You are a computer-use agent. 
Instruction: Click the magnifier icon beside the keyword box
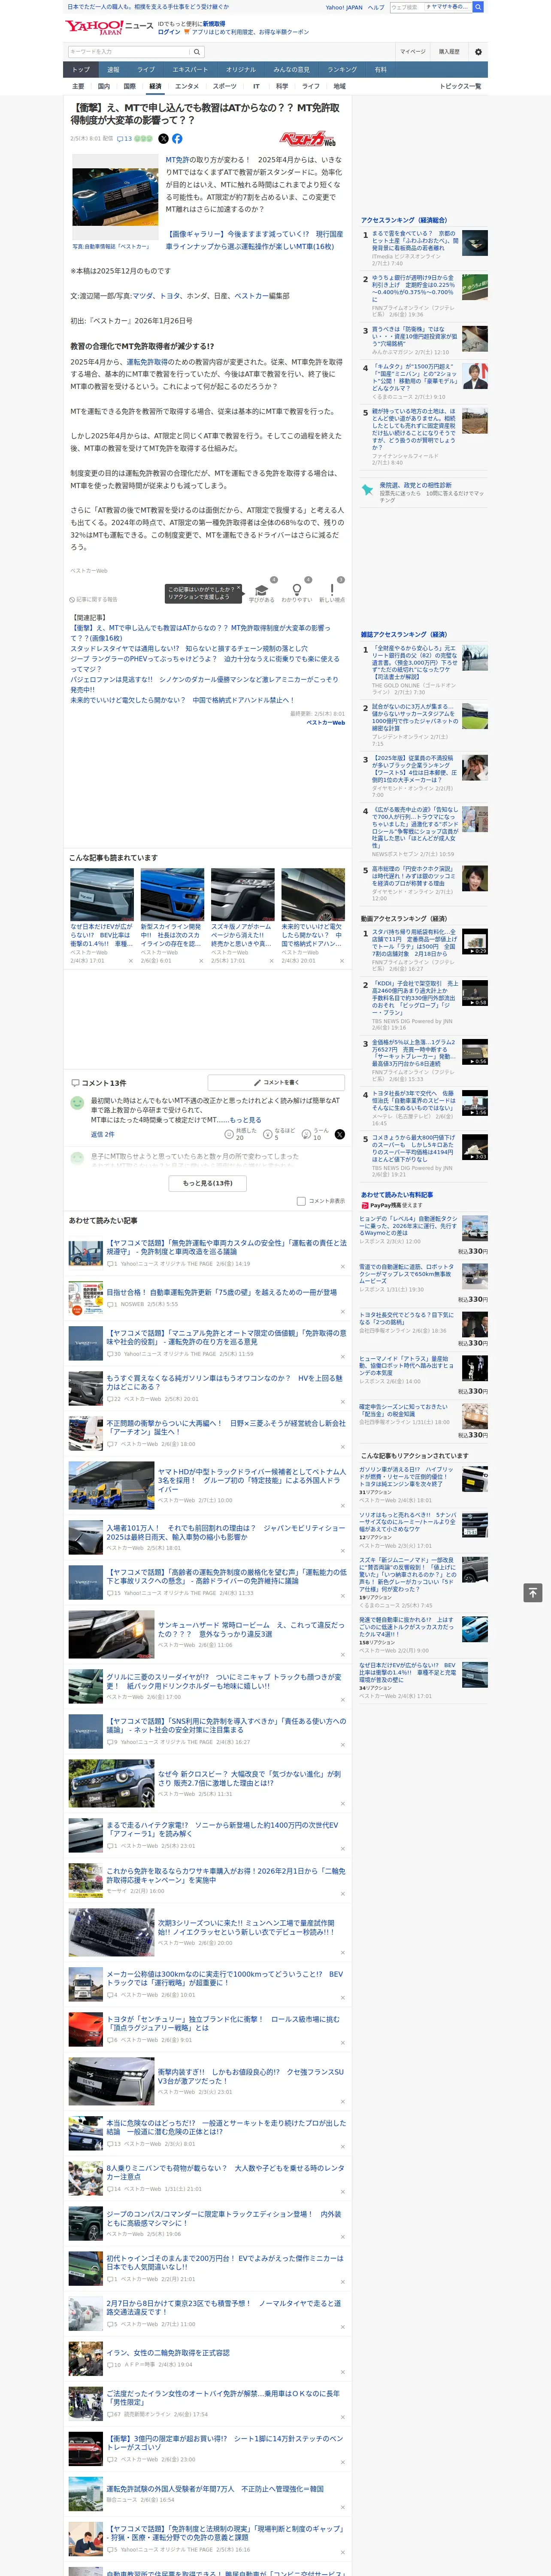pos(197,51)
